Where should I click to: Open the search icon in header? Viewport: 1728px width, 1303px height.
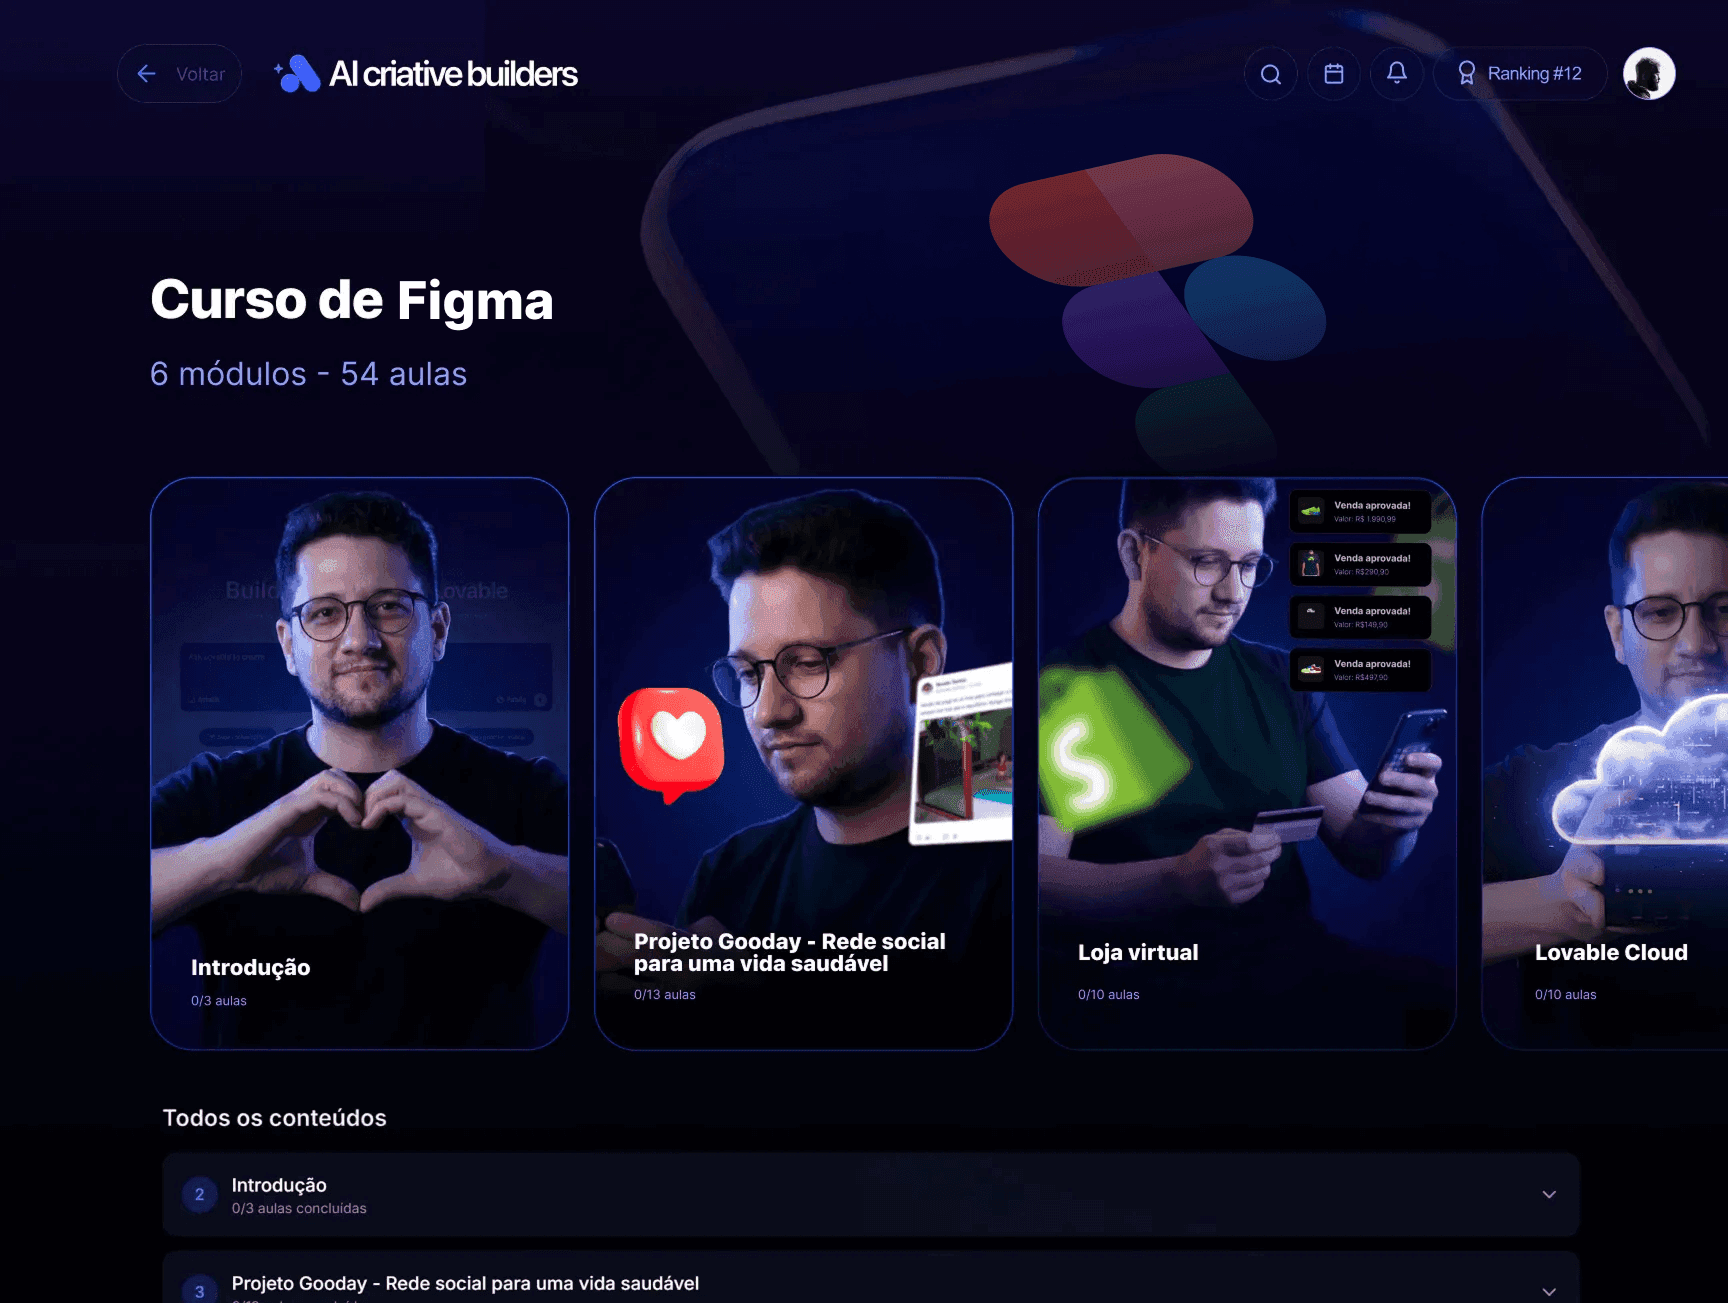click(1271, 74)
